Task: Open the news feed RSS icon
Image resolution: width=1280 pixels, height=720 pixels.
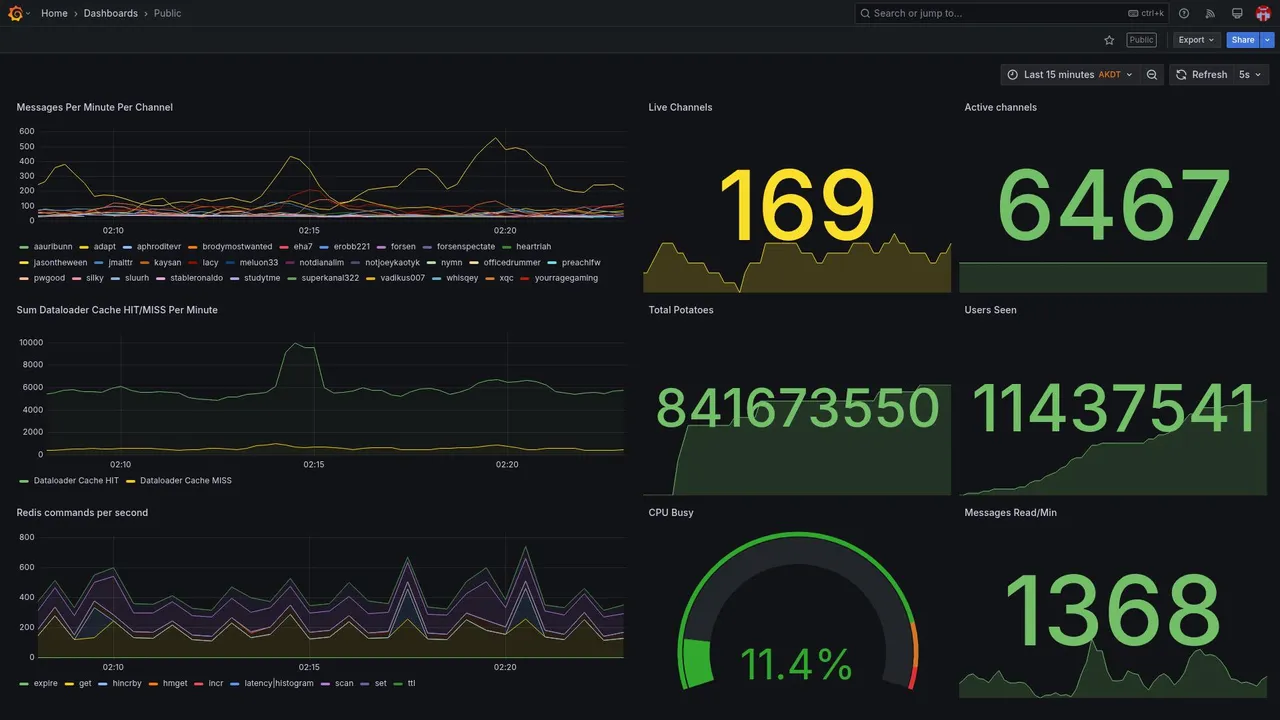Action: click(1210, 13)
